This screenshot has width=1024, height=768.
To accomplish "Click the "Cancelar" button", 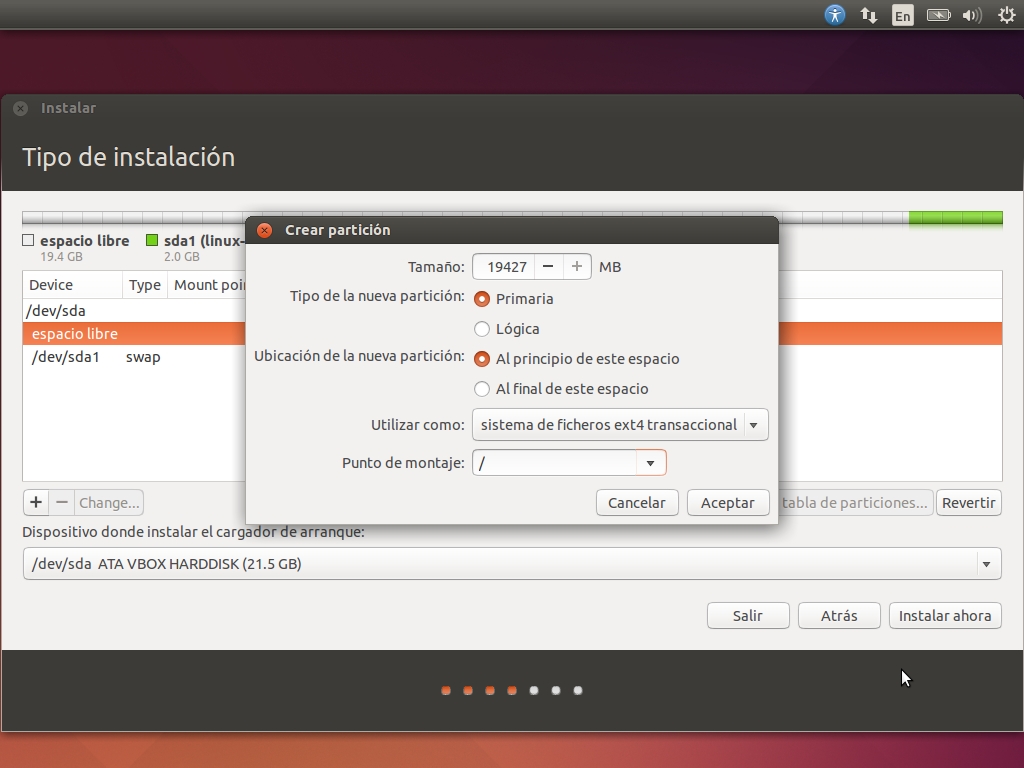I will click(x=637, y=502).
